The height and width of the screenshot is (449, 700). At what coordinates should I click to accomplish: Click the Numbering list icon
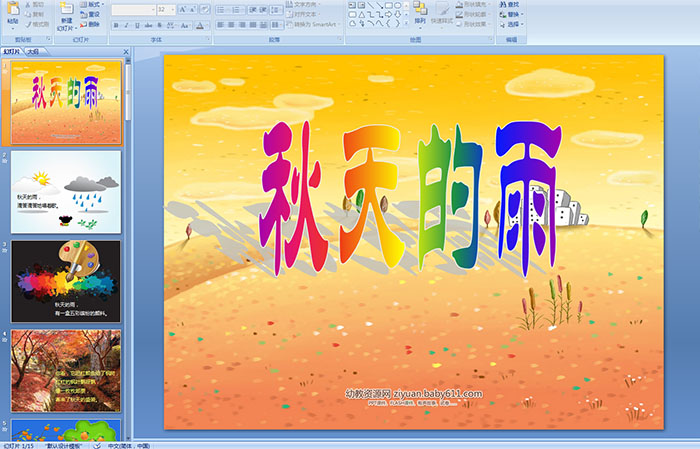236,9
